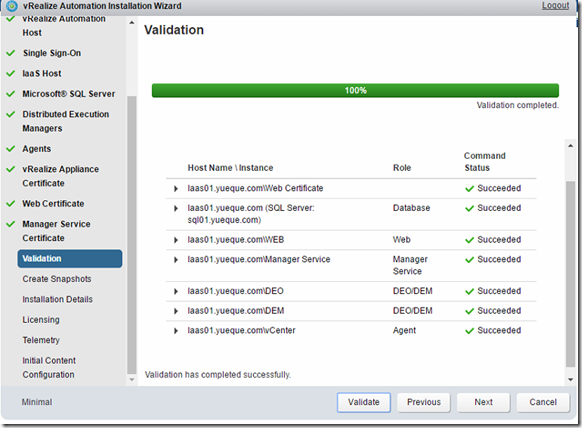Open the Agents wizard step
The image size is (582, 428).
tap(36, 149)
